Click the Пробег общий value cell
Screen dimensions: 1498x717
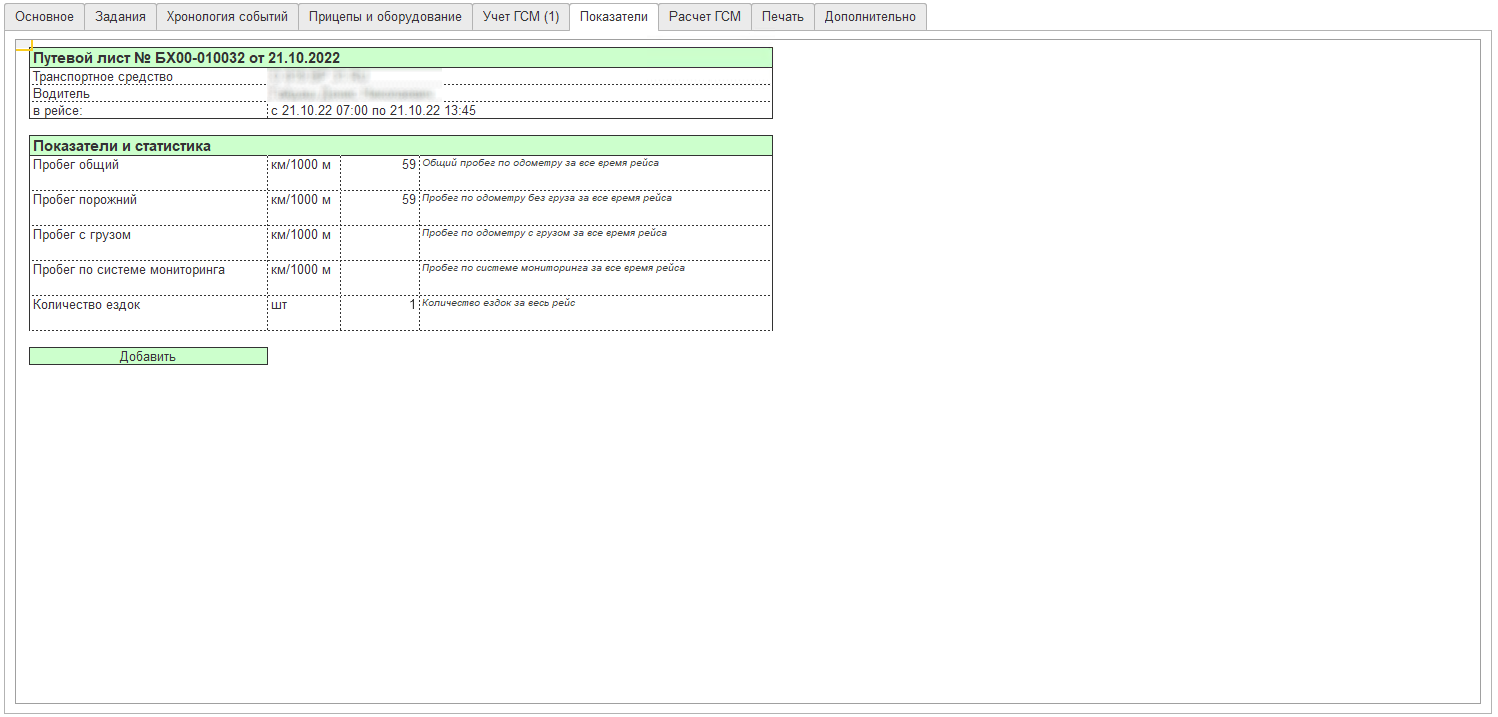[x=380, y=172]
